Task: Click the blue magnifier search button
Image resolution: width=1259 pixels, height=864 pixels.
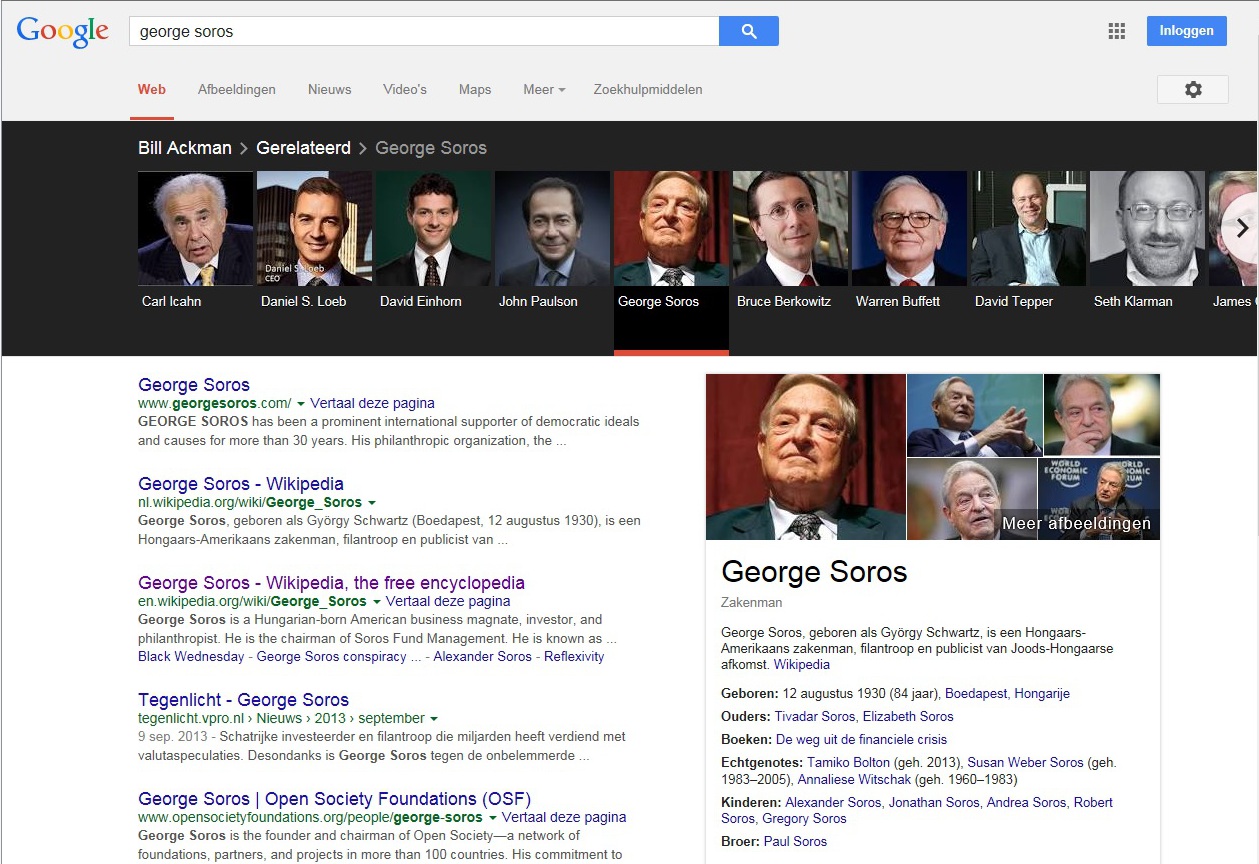Action: (749, 31)
